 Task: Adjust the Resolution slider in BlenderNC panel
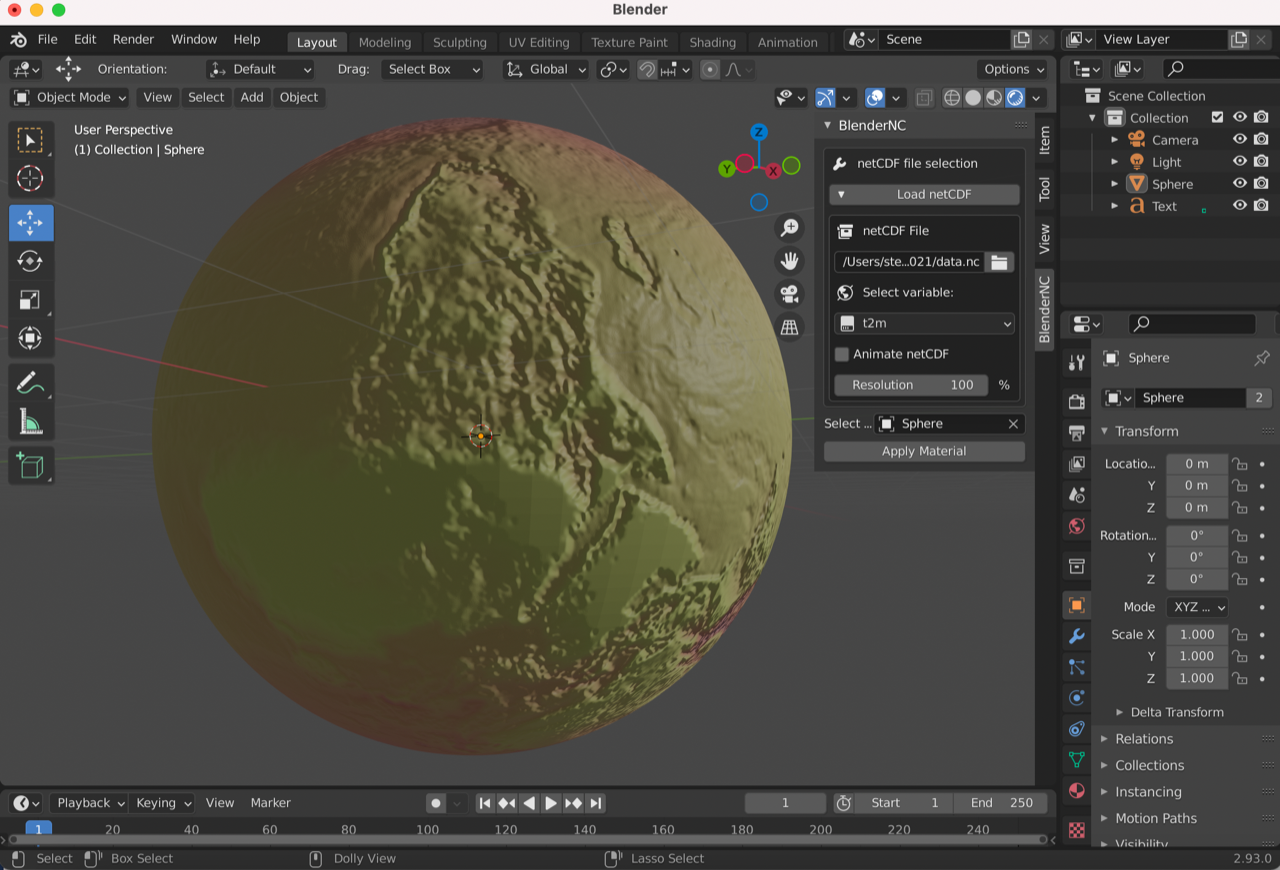point(911,384)
